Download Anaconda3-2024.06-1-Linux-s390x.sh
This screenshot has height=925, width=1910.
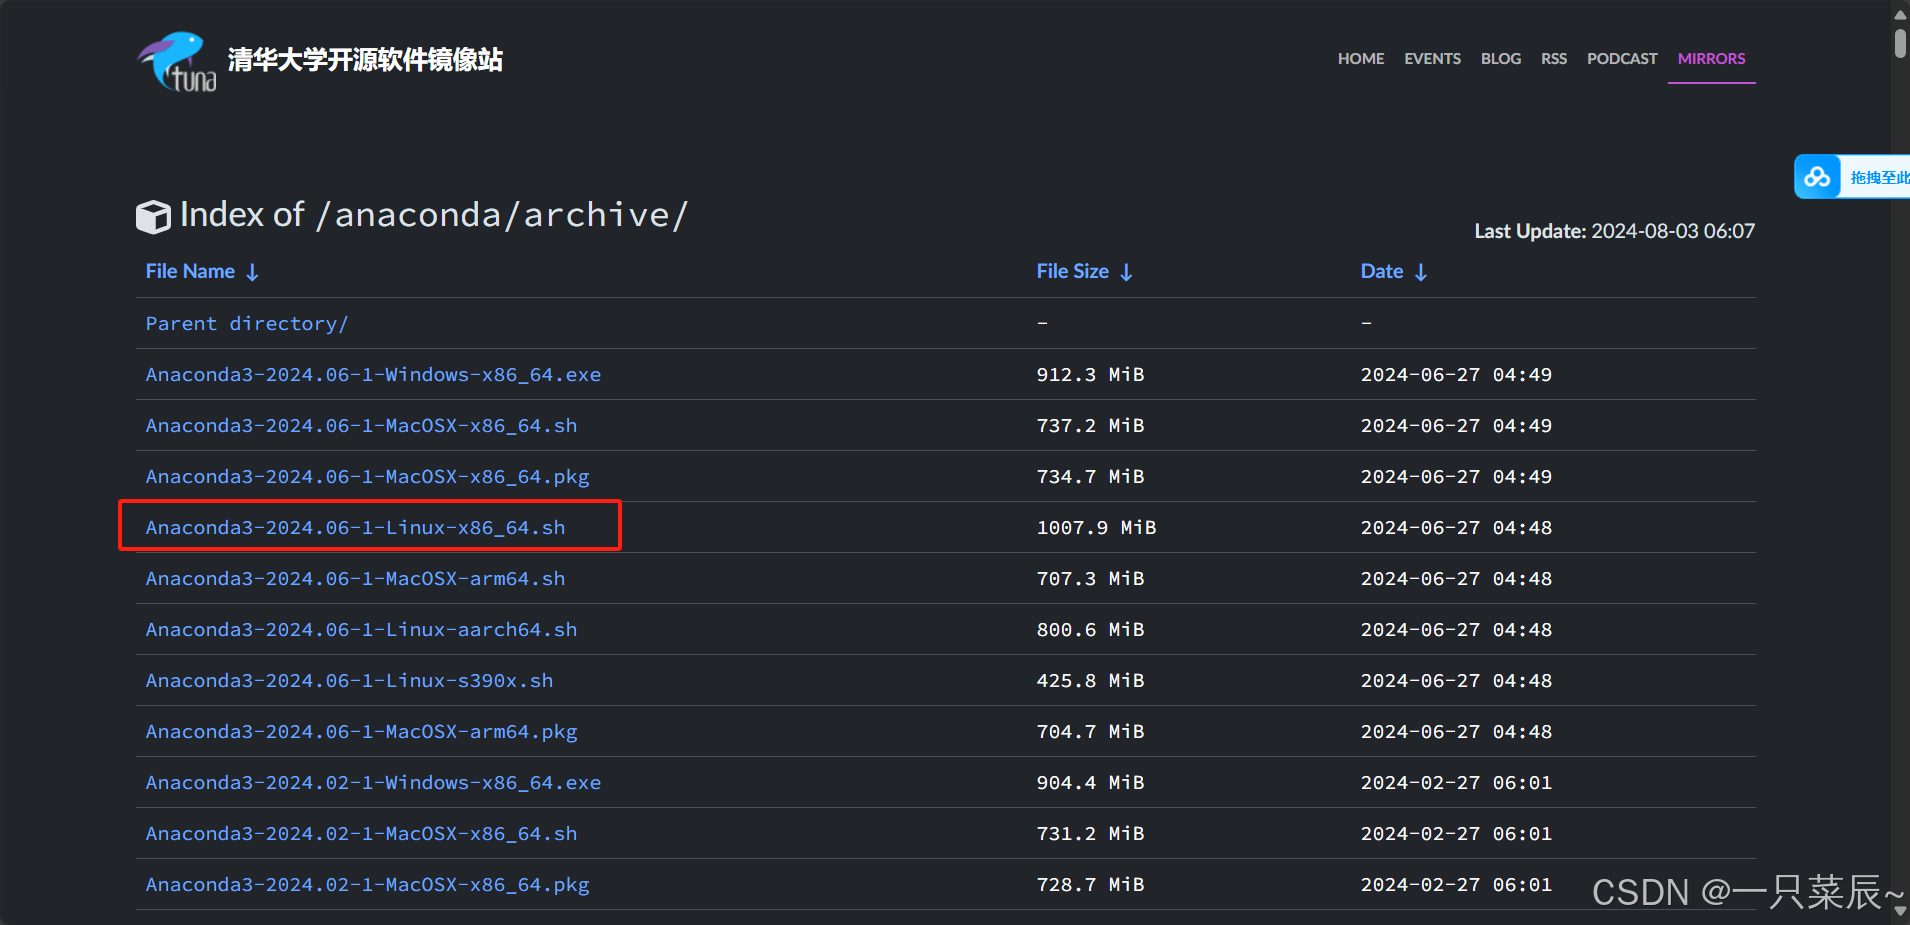tap(349, 680)
